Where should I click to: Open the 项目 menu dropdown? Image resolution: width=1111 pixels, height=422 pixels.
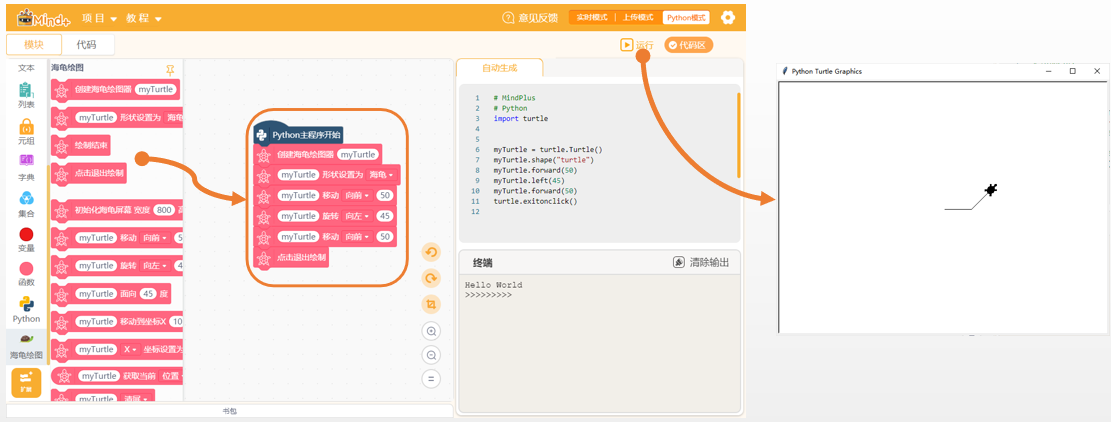[99, 18]
